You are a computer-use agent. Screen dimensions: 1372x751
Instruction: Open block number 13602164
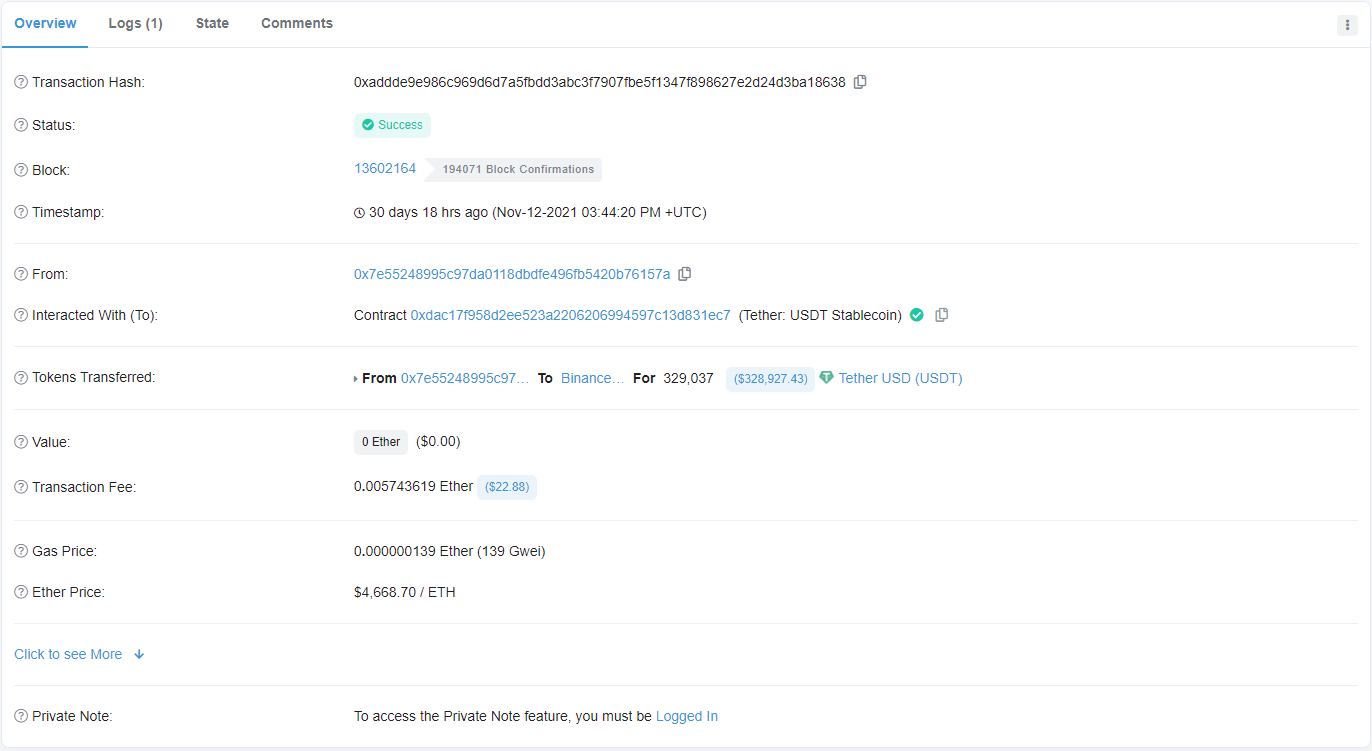pos(385,168)
